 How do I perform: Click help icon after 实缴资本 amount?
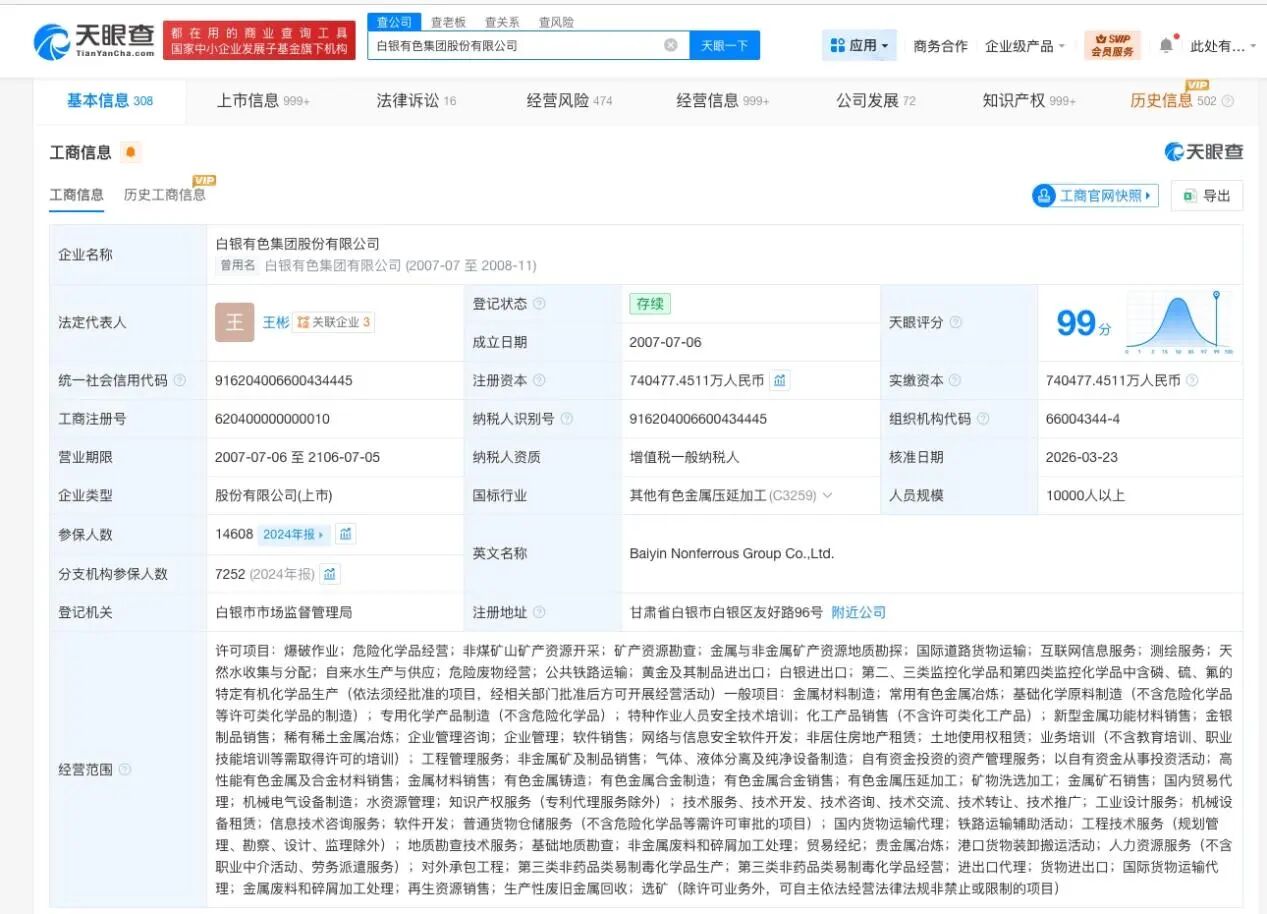coord(1192,380)
